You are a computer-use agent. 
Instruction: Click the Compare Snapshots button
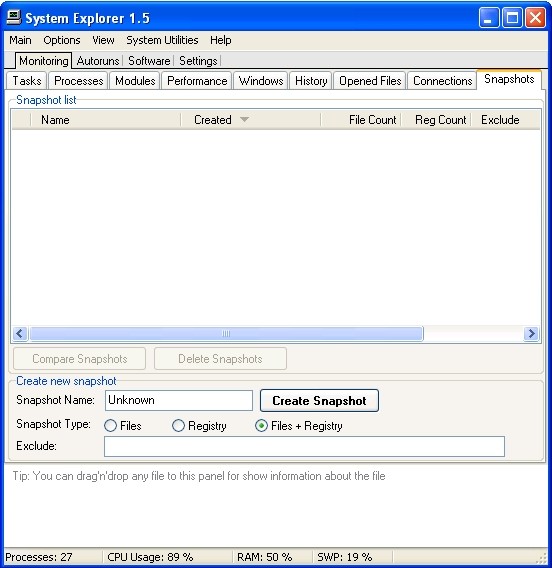point(80,359)
